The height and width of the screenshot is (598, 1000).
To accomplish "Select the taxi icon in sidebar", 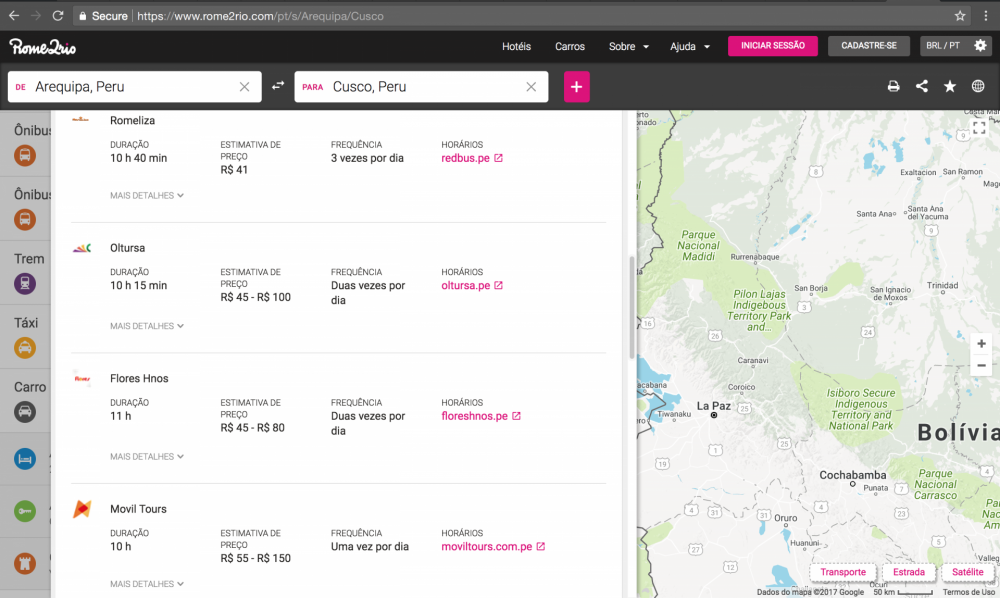I will pyautogui.click(x=25, y=348).
